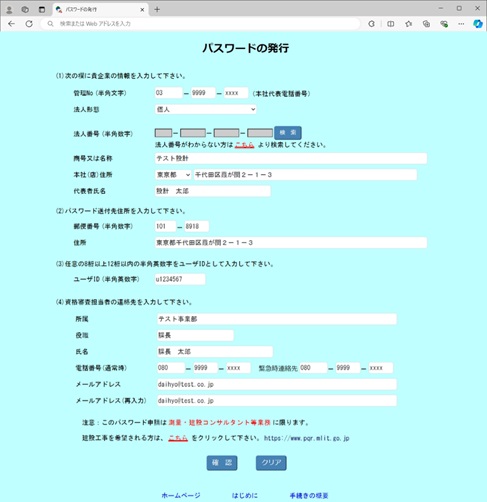487x502 pixels.
Task: Click こちら link for 建設工事
Action: pyautogui.click(x=178, y=438)
